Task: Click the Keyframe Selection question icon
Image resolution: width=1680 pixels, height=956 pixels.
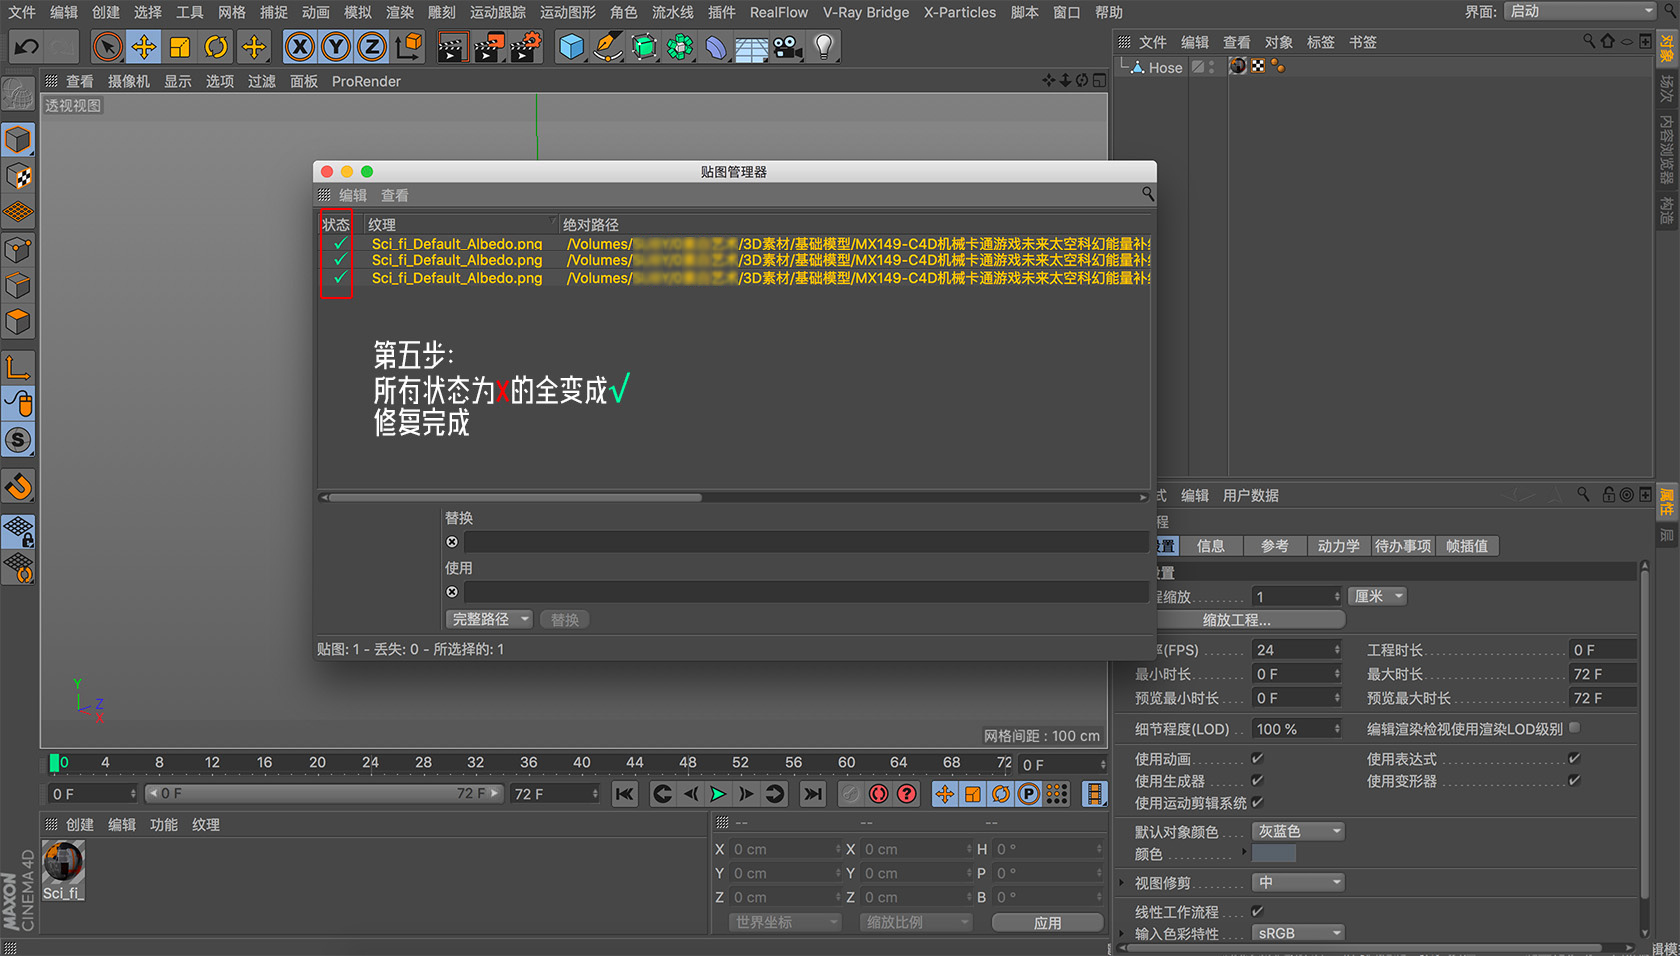Action: [906, 794]
